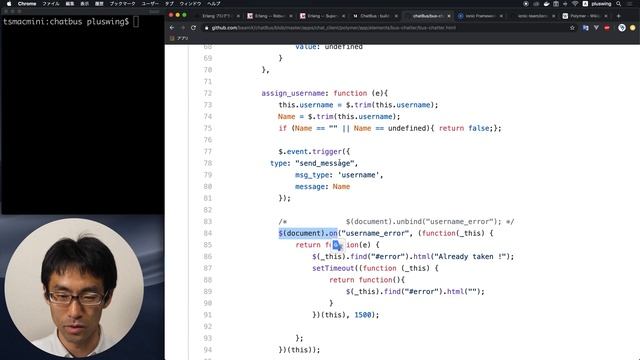Click the Docker whale menu bar icon
This screenshot has width=640, height=360.
pyautogui.click(x=546, y=4)
